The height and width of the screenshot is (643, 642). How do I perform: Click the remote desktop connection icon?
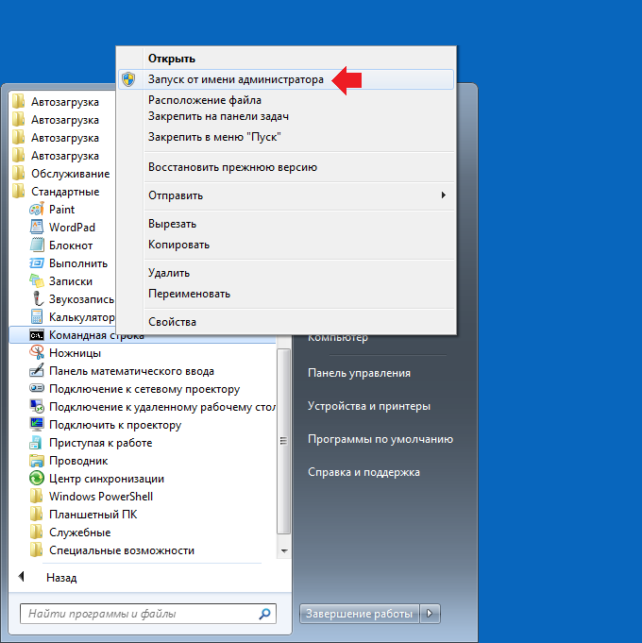click(36, 407)
